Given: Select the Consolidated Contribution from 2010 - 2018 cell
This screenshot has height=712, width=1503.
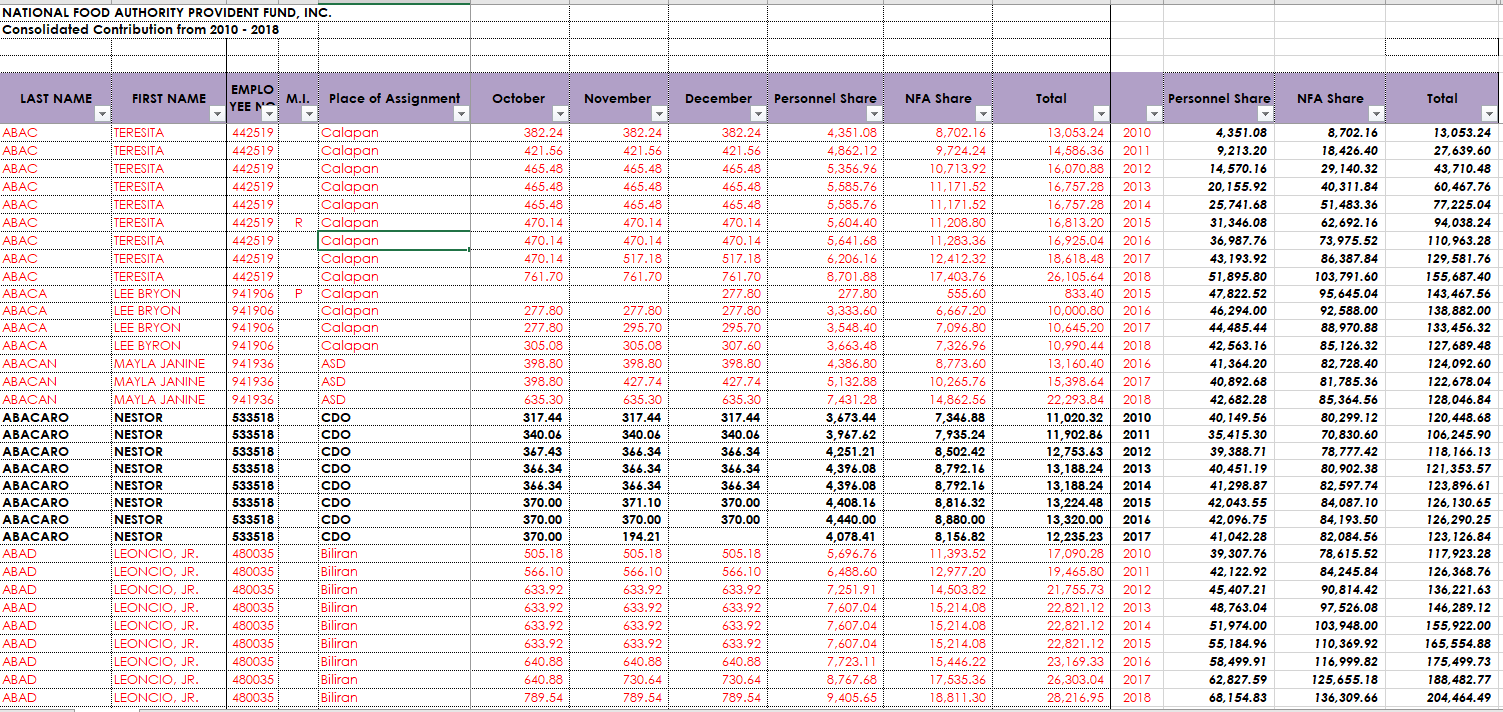Looking at the screenshot, I should pyautogui.click(x=141, y=30).
